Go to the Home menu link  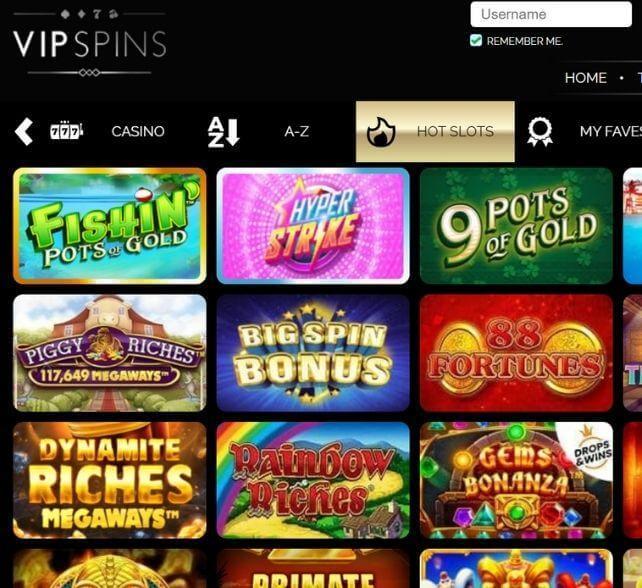pos(585,78)
